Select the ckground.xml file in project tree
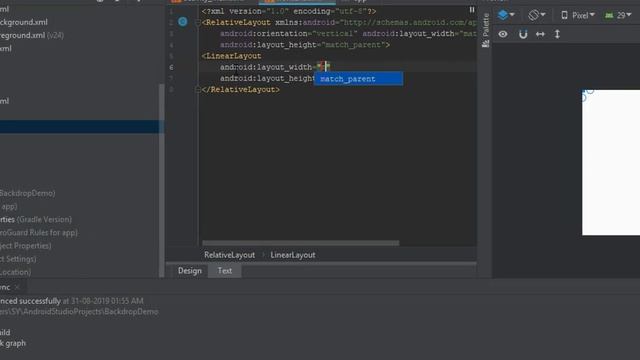Image resolution: width=640 pixels, height=360 pixels. [24, 22]
